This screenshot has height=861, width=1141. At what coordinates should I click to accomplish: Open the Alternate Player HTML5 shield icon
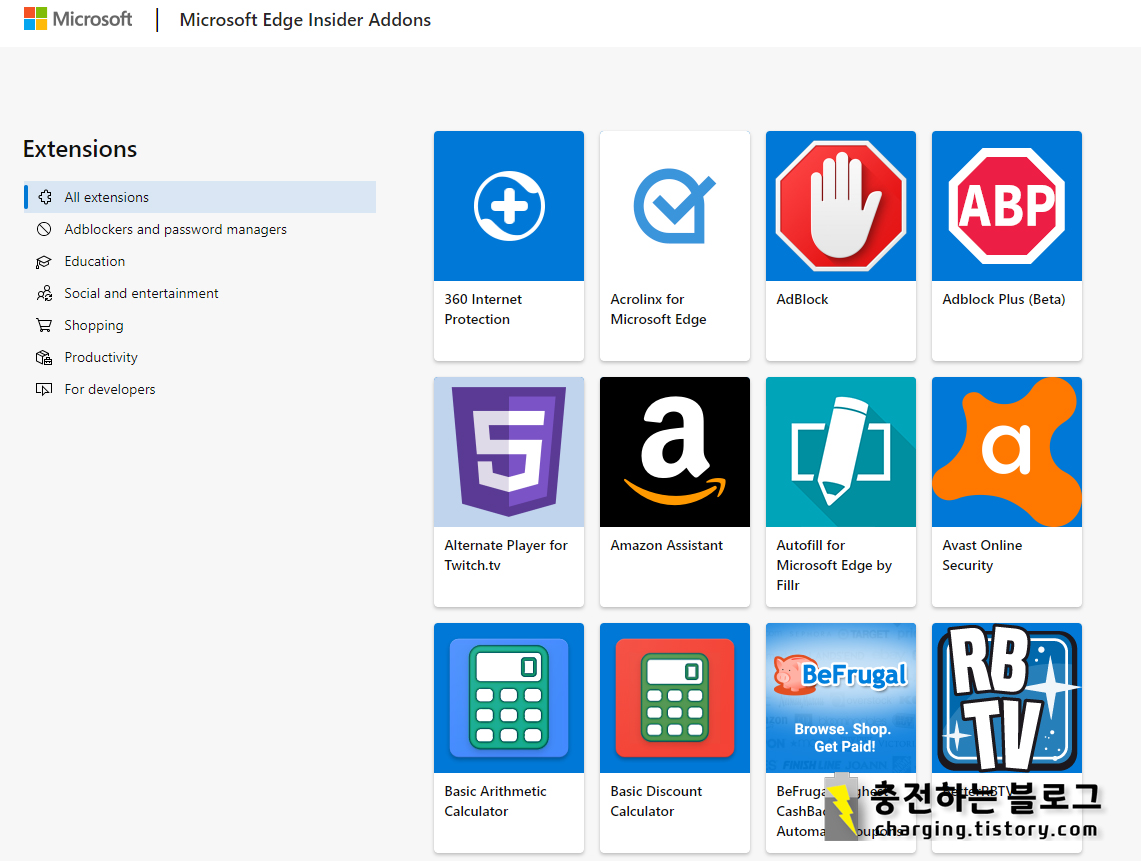509,452
